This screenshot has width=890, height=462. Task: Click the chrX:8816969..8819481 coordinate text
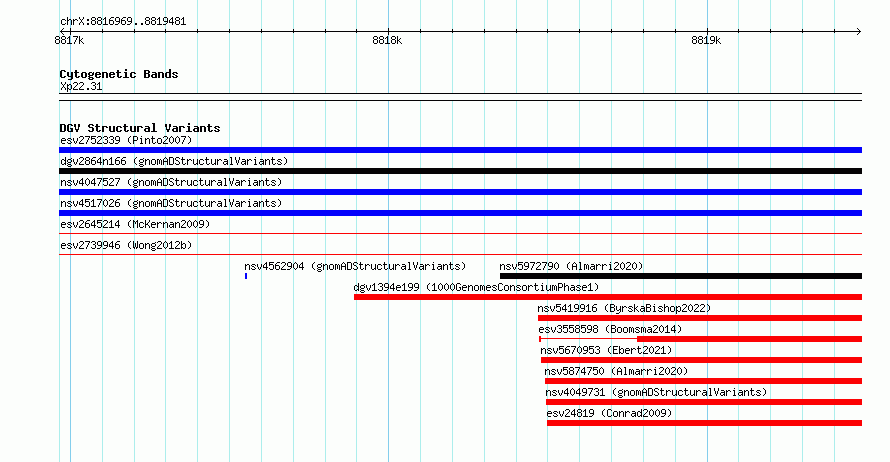(x=123, y=22)
